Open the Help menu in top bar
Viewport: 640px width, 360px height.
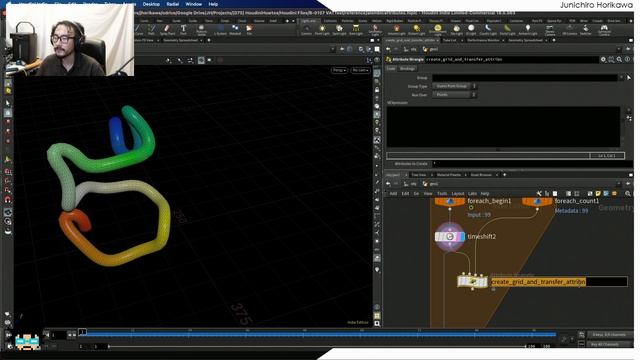[213, 4]
